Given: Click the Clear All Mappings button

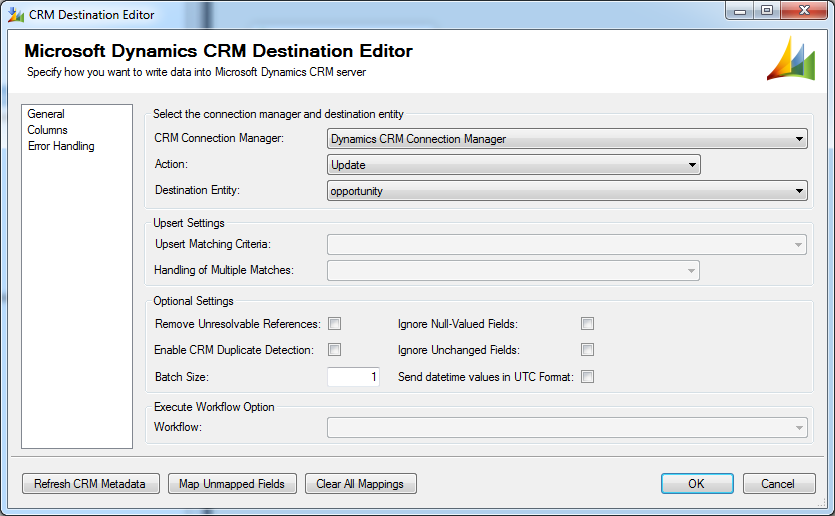Looking at the screenshot, I should (361, 484).
